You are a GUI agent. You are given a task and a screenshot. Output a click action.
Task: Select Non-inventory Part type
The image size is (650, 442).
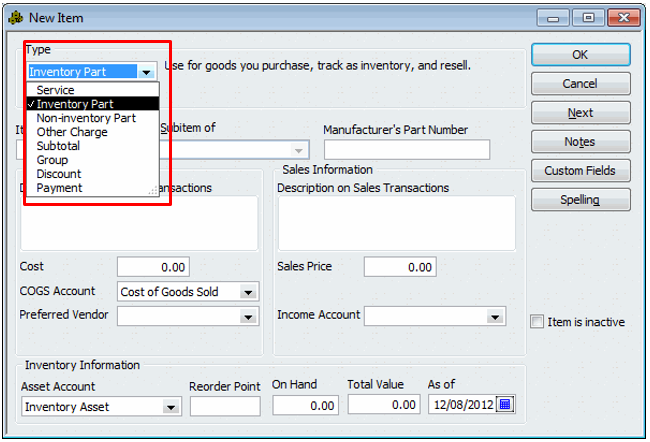coord(93,118)
